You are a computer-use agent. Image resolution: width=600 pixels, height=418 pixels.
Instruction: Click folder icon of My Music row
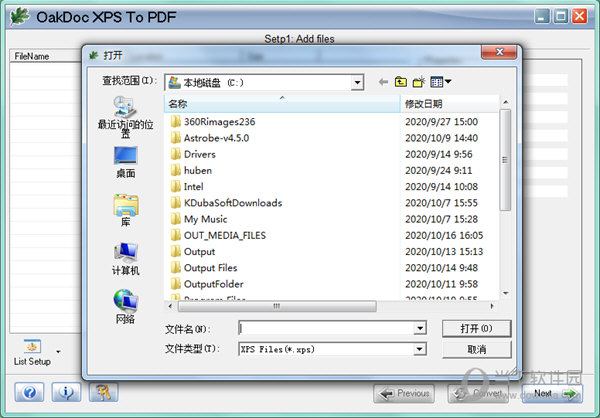pos(176,219)
